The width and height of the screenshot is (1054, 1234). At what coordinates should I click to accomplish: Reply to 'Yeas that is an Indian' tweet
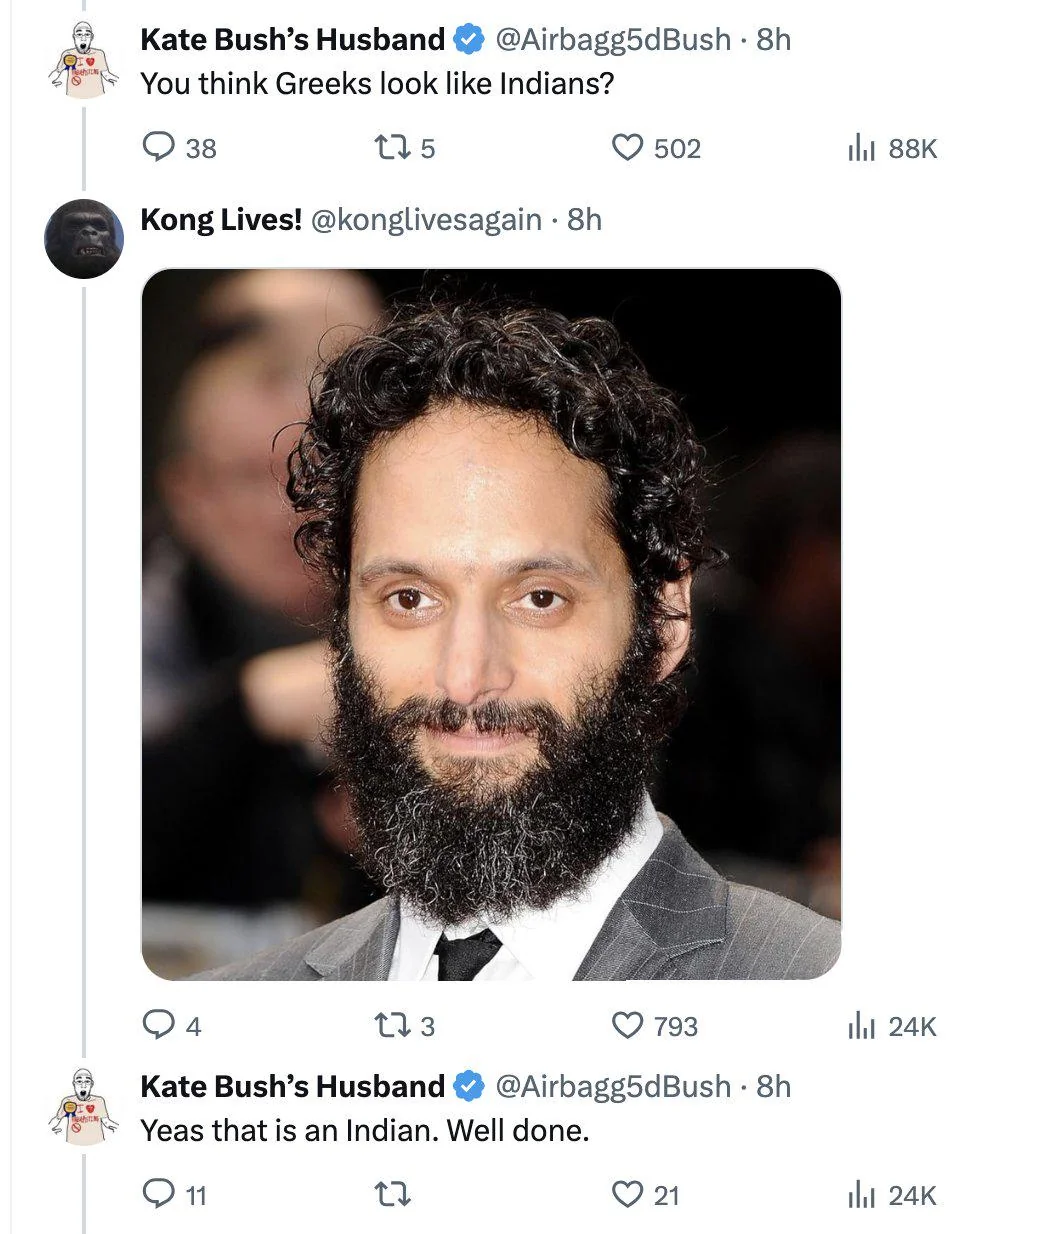[x=174, y=1194]
